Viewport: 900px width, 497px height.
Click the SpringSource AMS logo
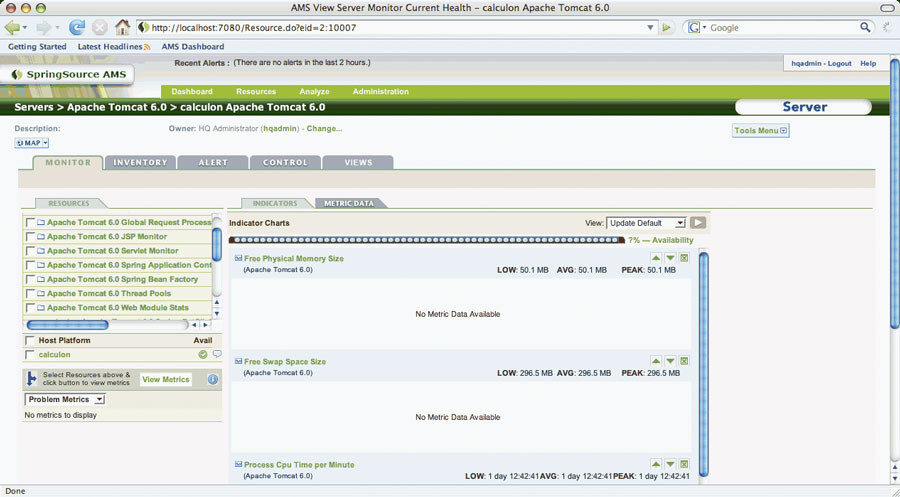click(69, 75)
